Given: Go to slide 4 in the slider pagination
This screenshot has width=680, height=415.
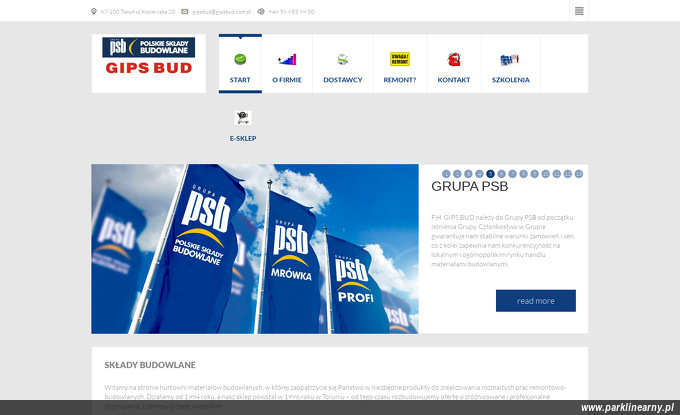Looking at the screenshot, I should point(479,174).
